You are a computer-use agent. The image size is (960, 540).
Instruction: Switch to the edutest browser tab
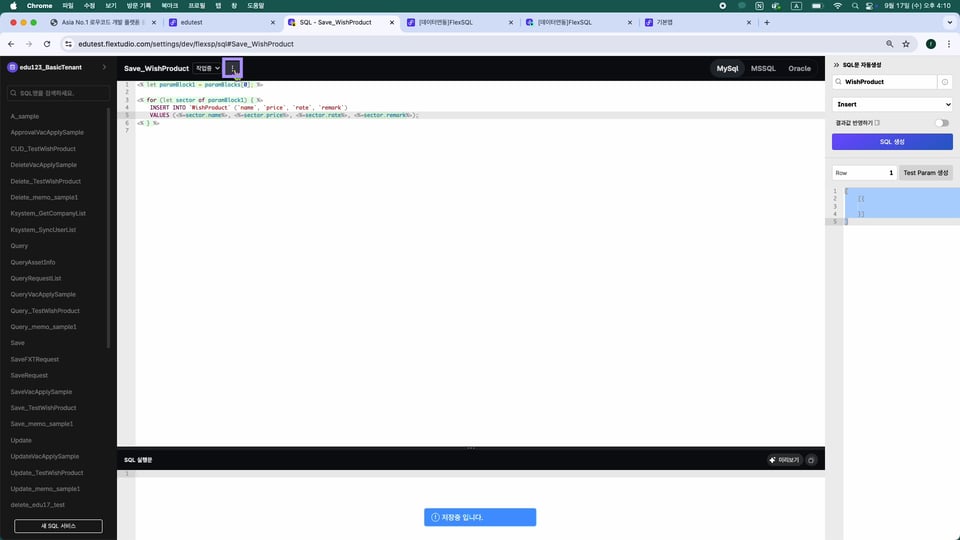tap(221, 22)
